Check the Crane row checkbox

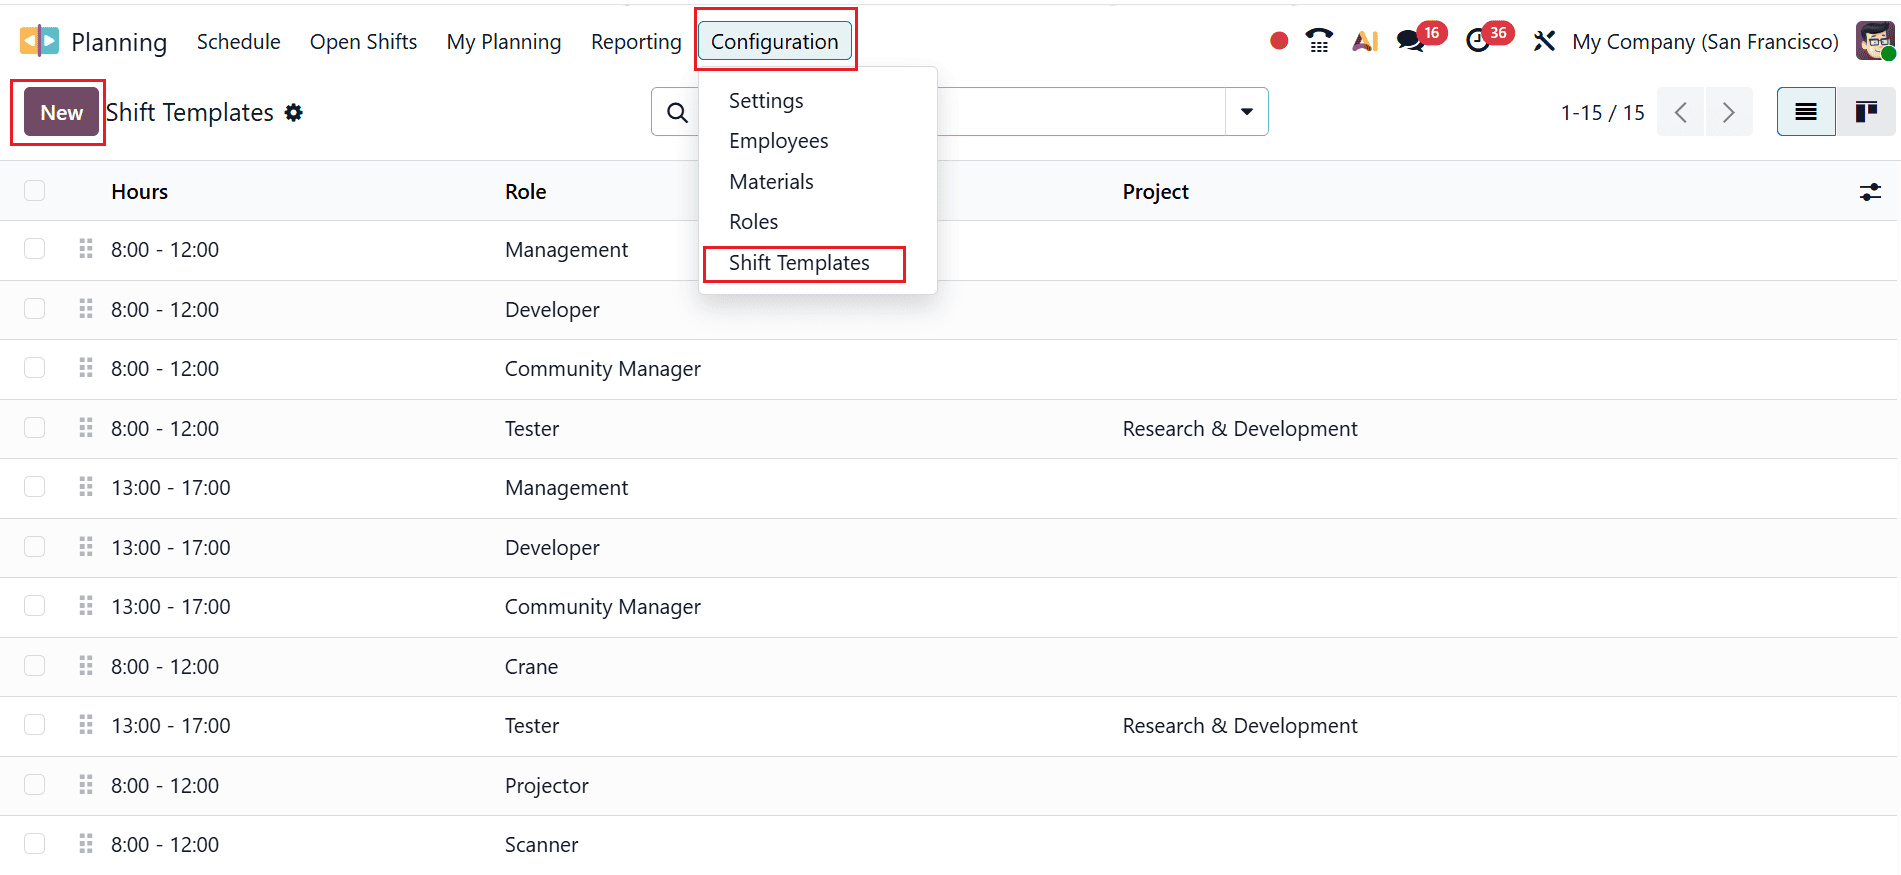tap(35, 665)
